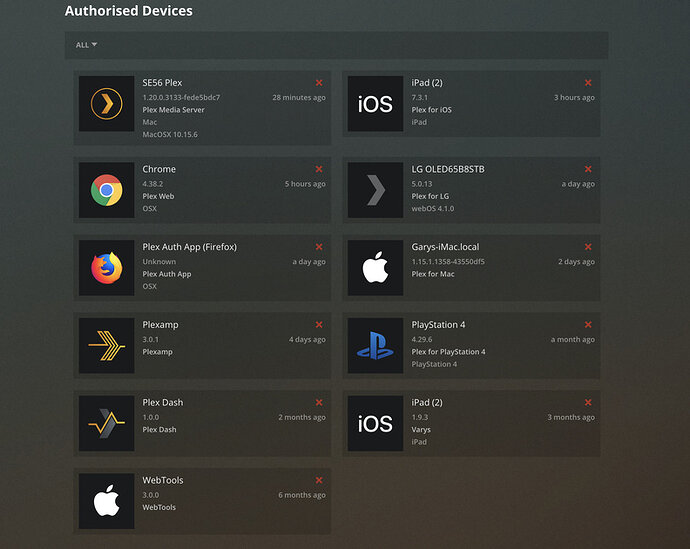Remove the Chrome Plex Web device
This screenshot has width=690, height=549.
319,169
